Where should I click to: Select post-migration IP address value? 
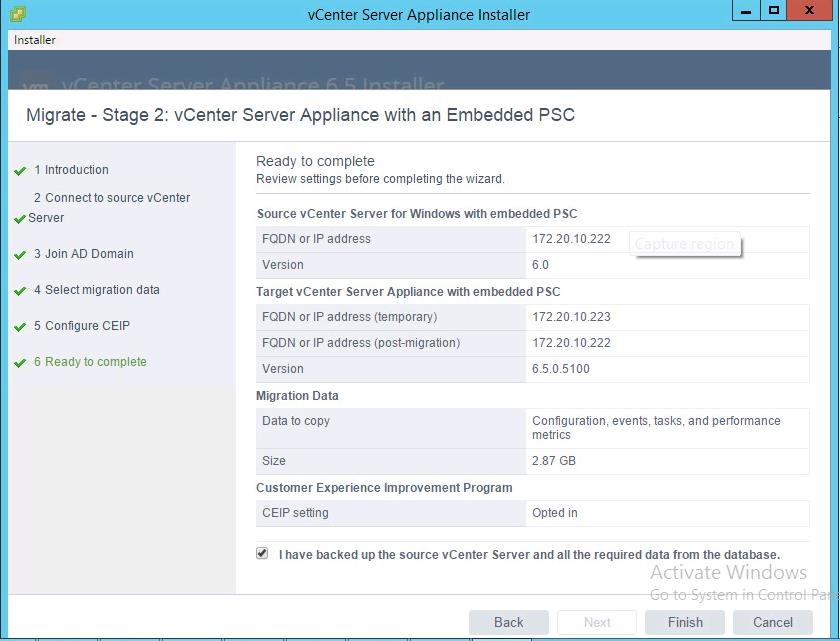click(x=571, y=343)
